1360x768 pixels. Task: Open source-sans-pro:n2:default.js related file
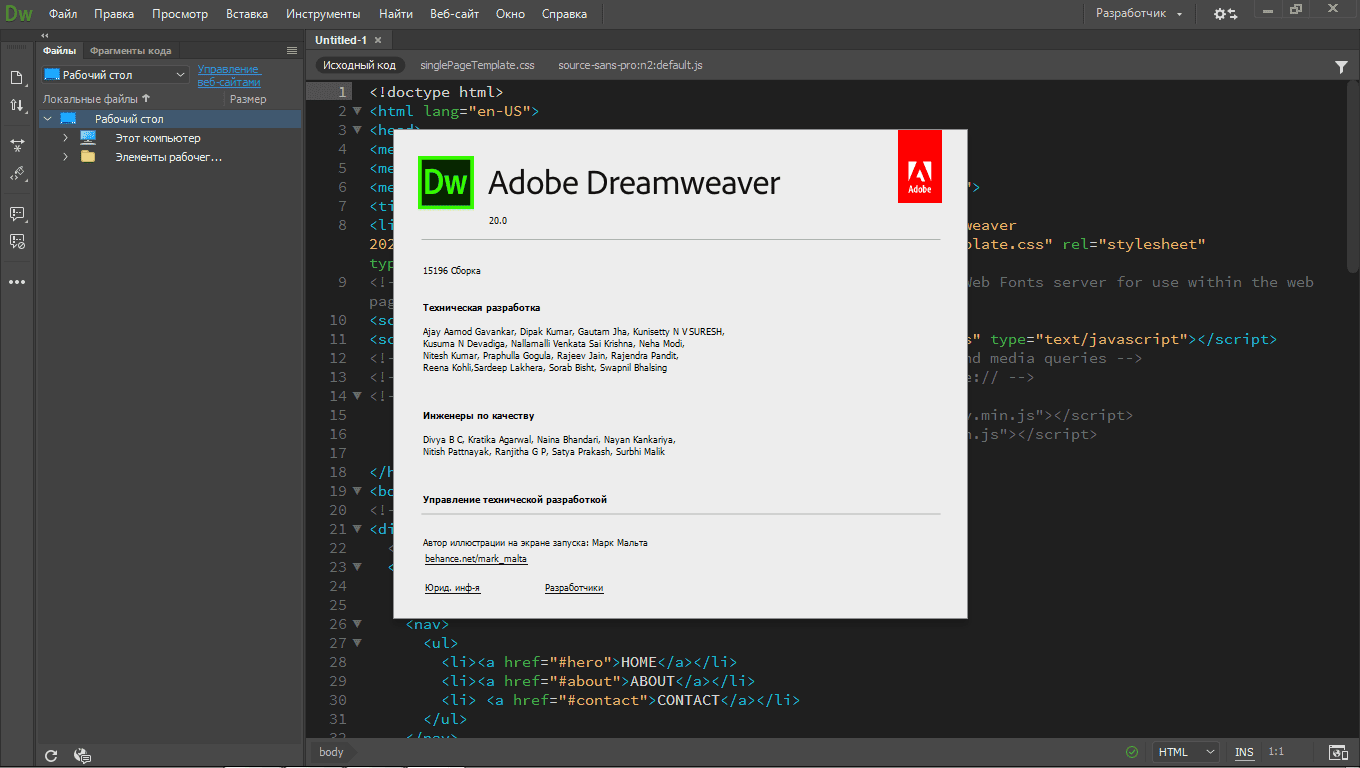(630, 65)
